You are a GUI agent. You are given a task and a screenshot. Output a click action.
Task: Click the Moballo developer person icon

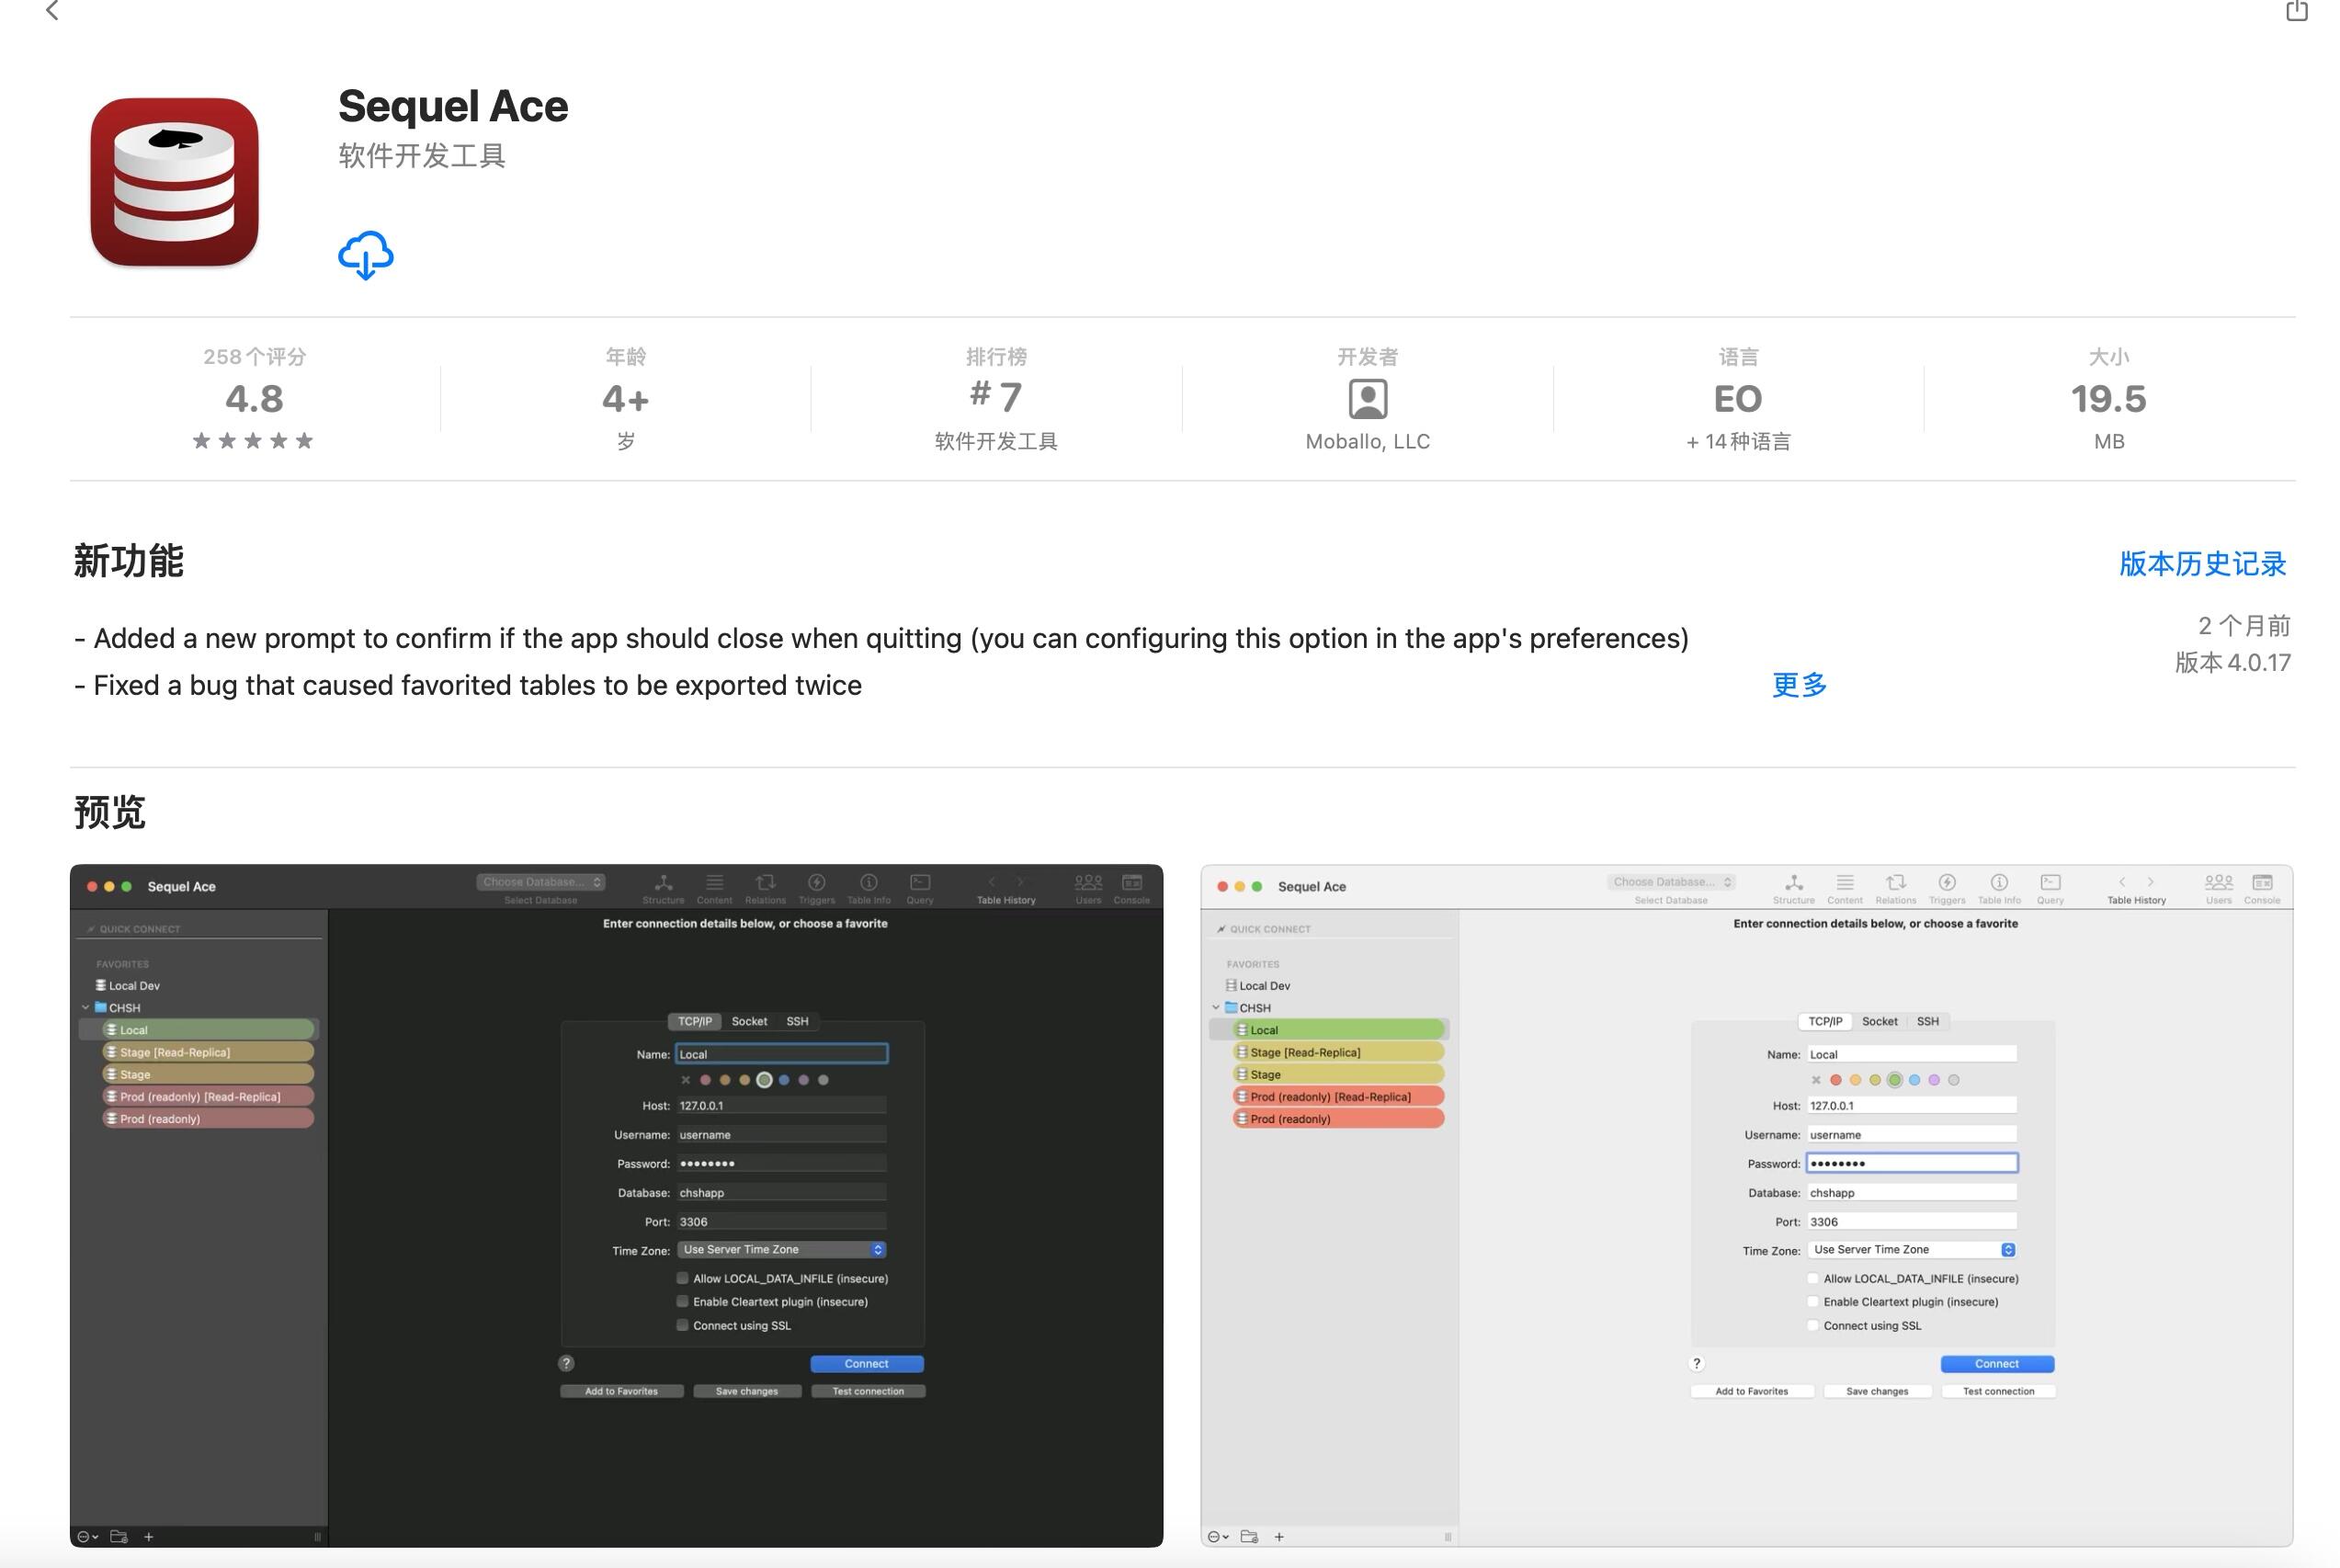pos(1367,399)
